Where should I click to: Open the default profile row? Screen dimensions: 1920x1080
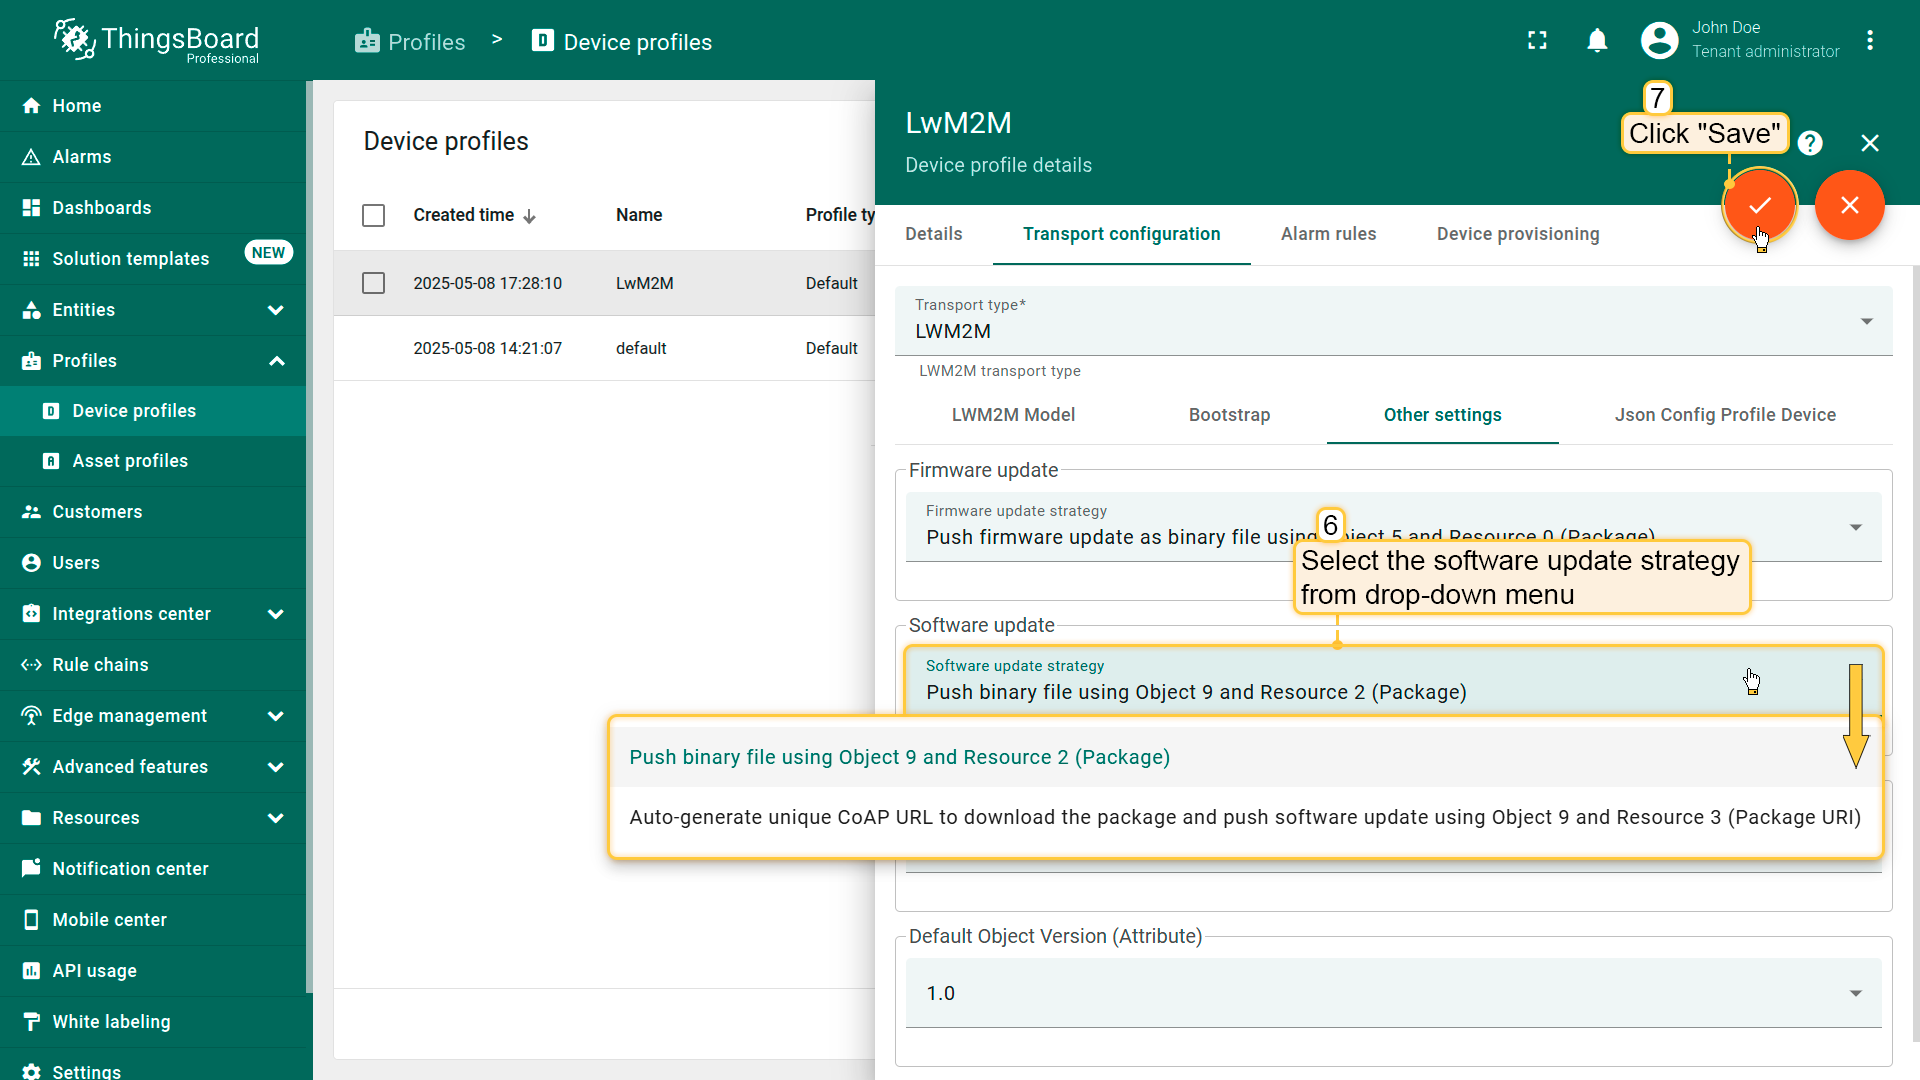(x=604, y=348)
